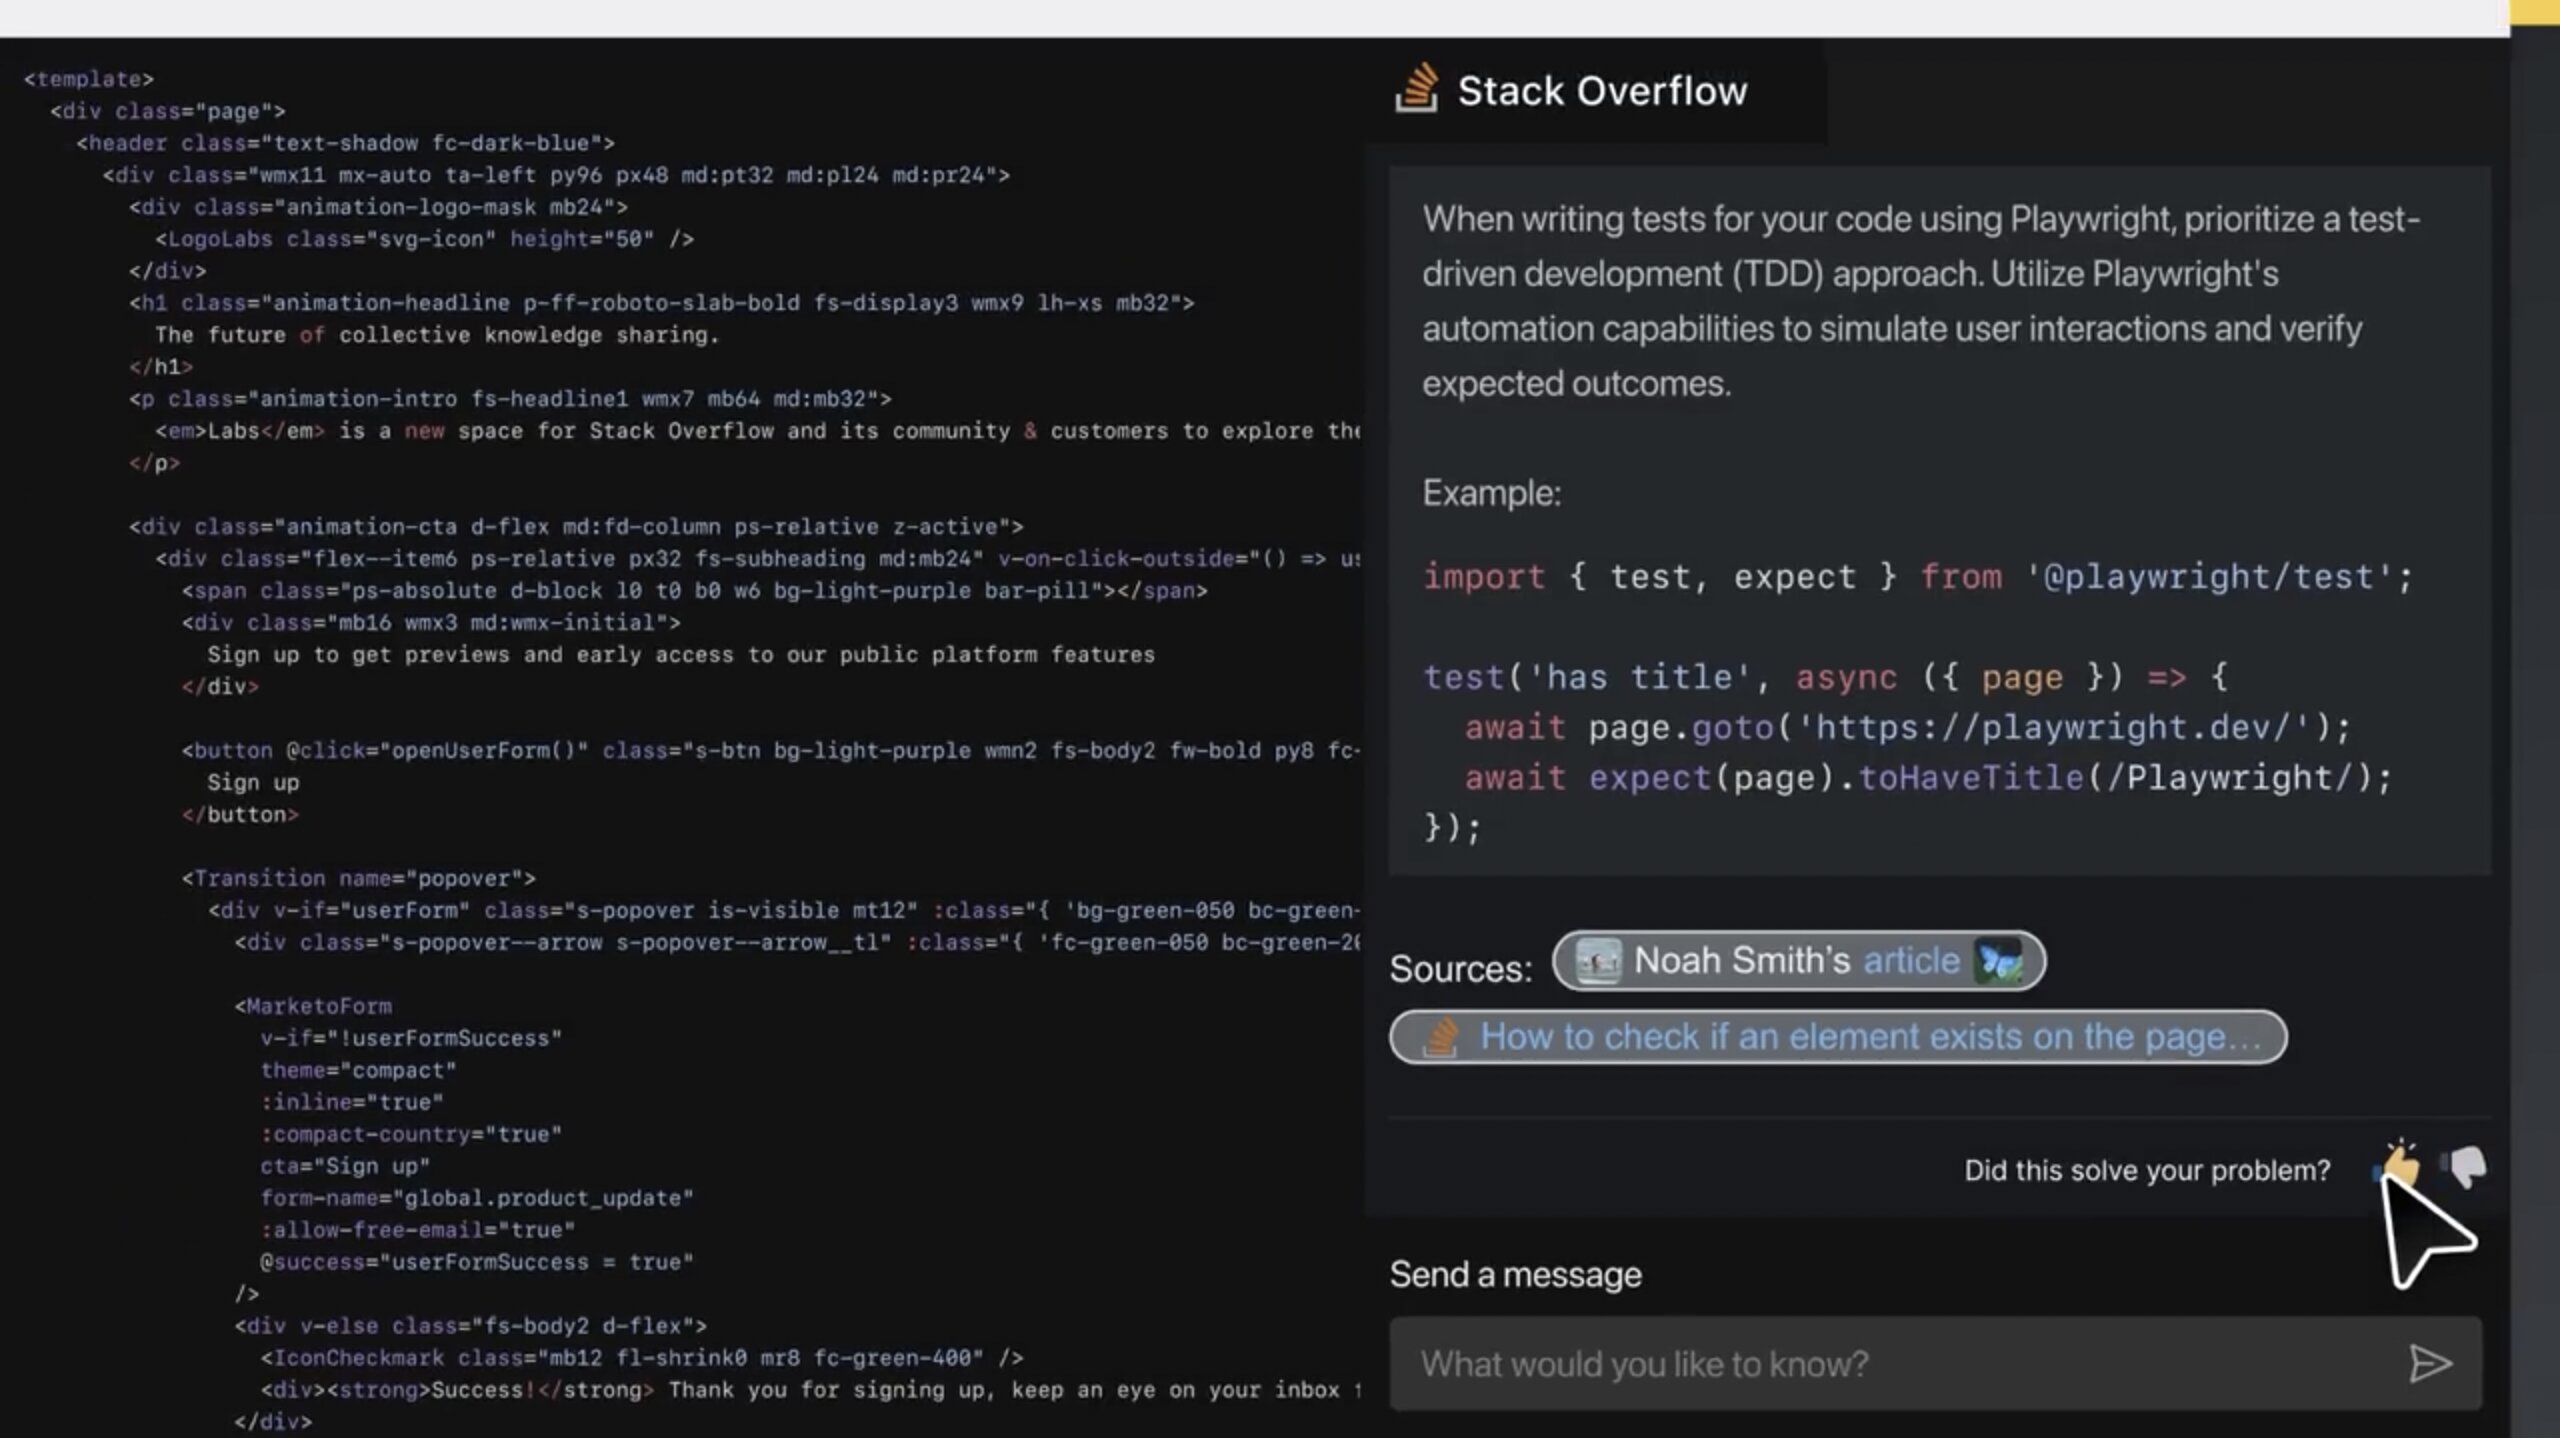Click the <template> tag in the editor
The height and width of the screenshot is (1438, 2560).
[89, 79]
